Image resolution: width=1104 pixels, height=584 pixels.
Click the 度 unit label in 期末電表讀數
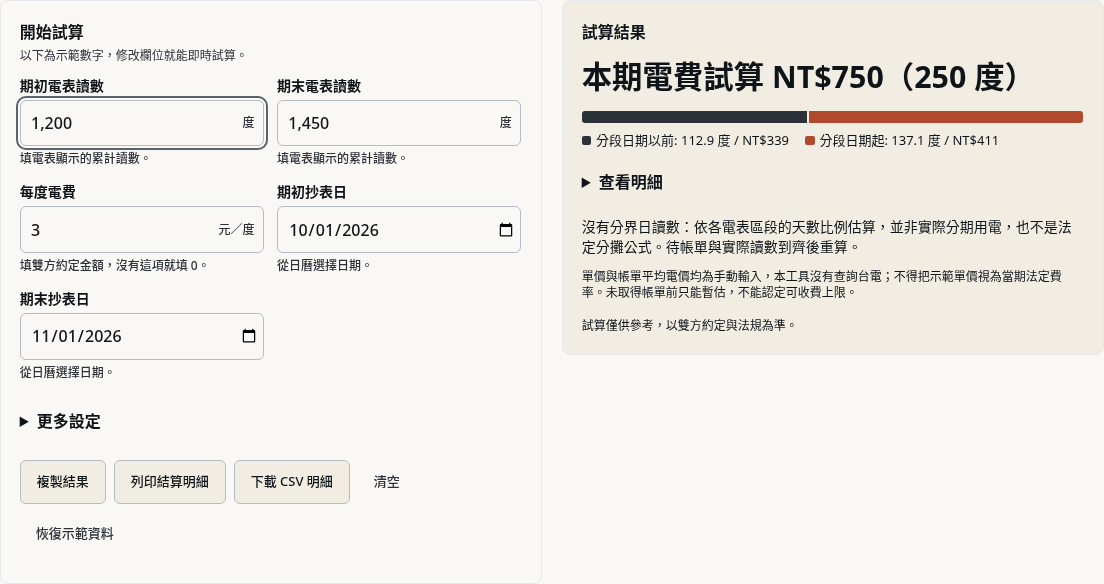(x=506, y=123)
